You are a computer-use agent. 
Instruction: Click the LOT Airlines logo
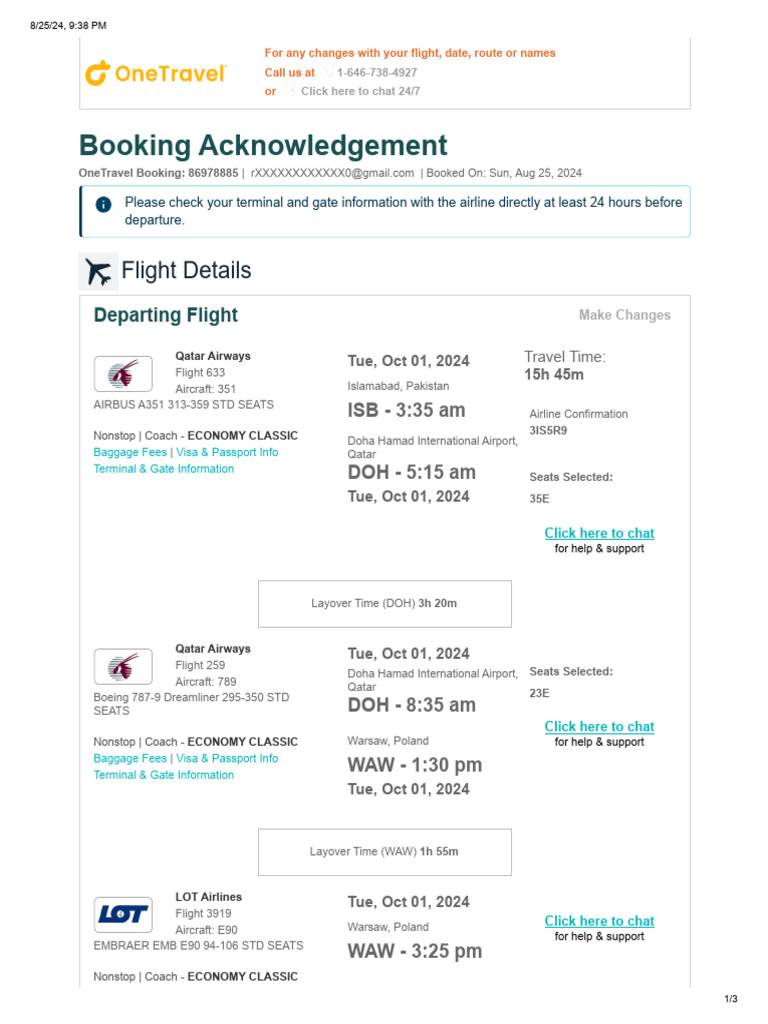point(123,914)
